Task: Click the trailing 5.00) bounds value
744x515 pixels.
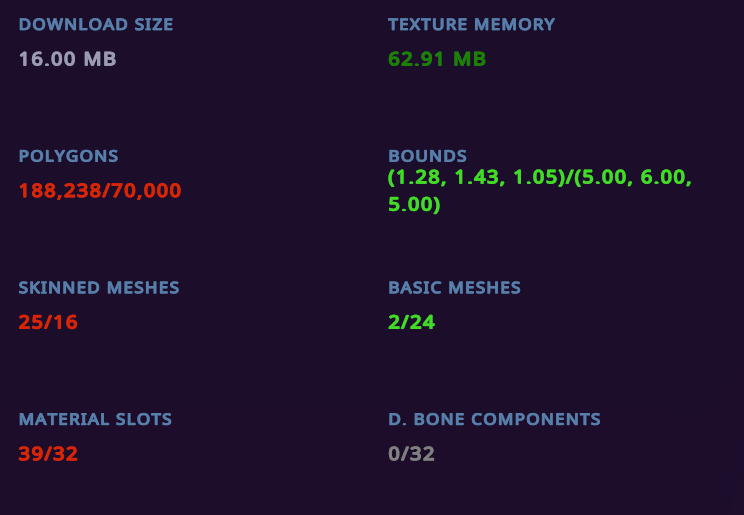Action: 414,204
